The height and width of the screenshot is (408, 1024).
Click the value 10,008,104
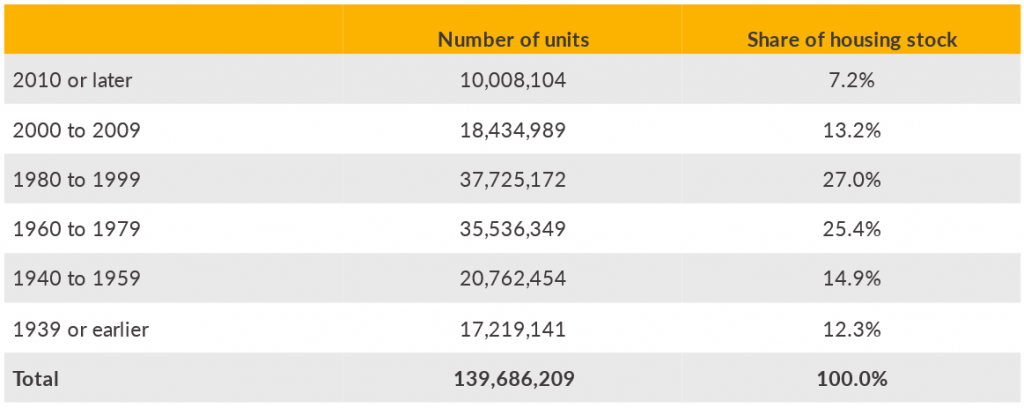point(514,80)
